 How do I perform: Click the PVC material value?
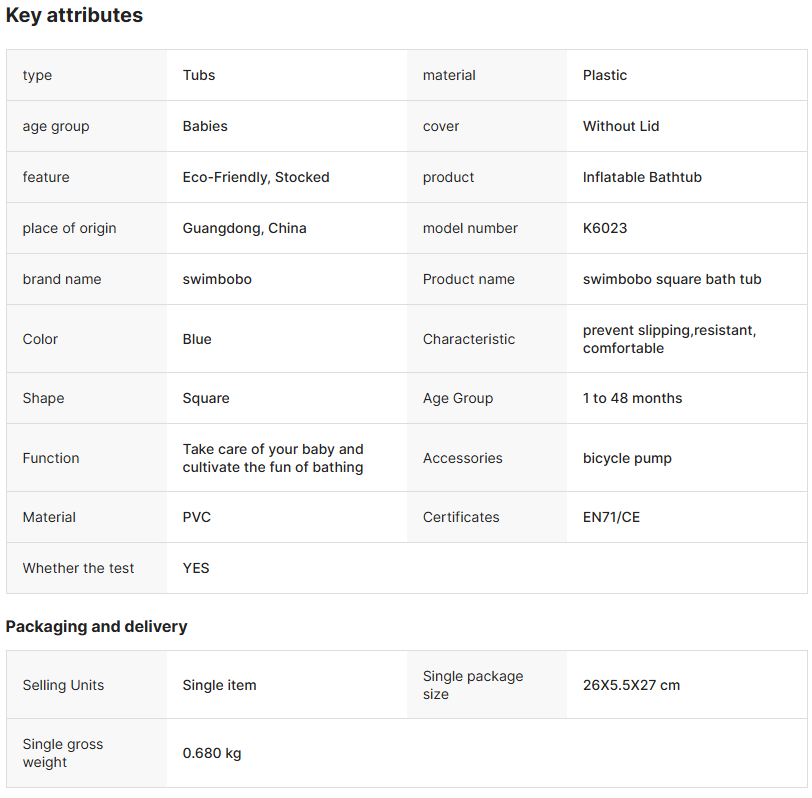197,517
